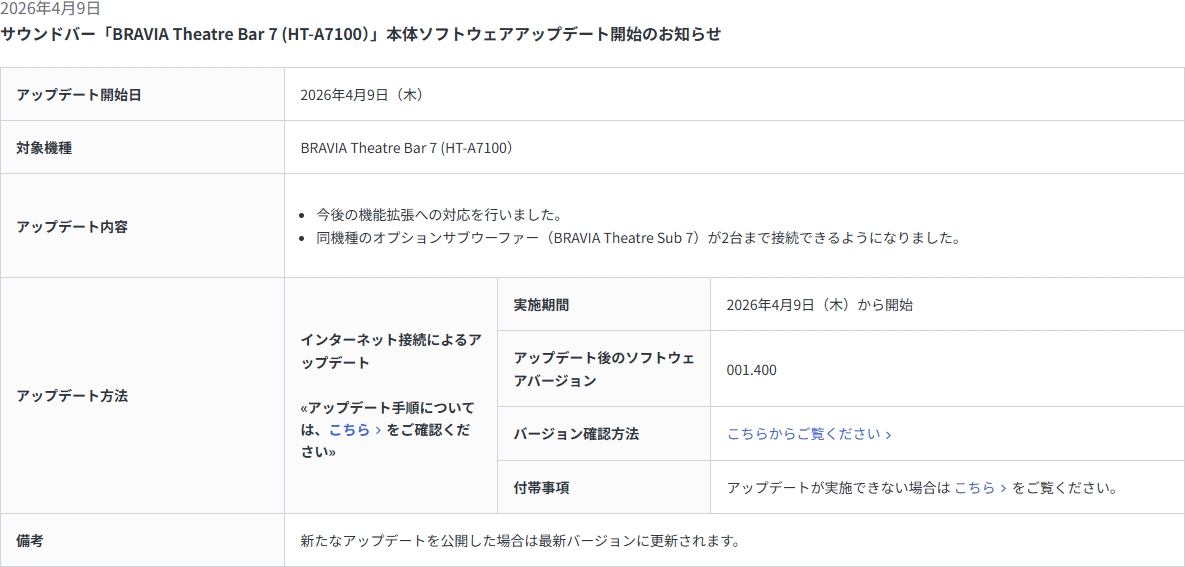1185x567 pixels.
Task: Click the 2026年4月9日（木）から開始 period value
Action: click(x=819, y=305)
